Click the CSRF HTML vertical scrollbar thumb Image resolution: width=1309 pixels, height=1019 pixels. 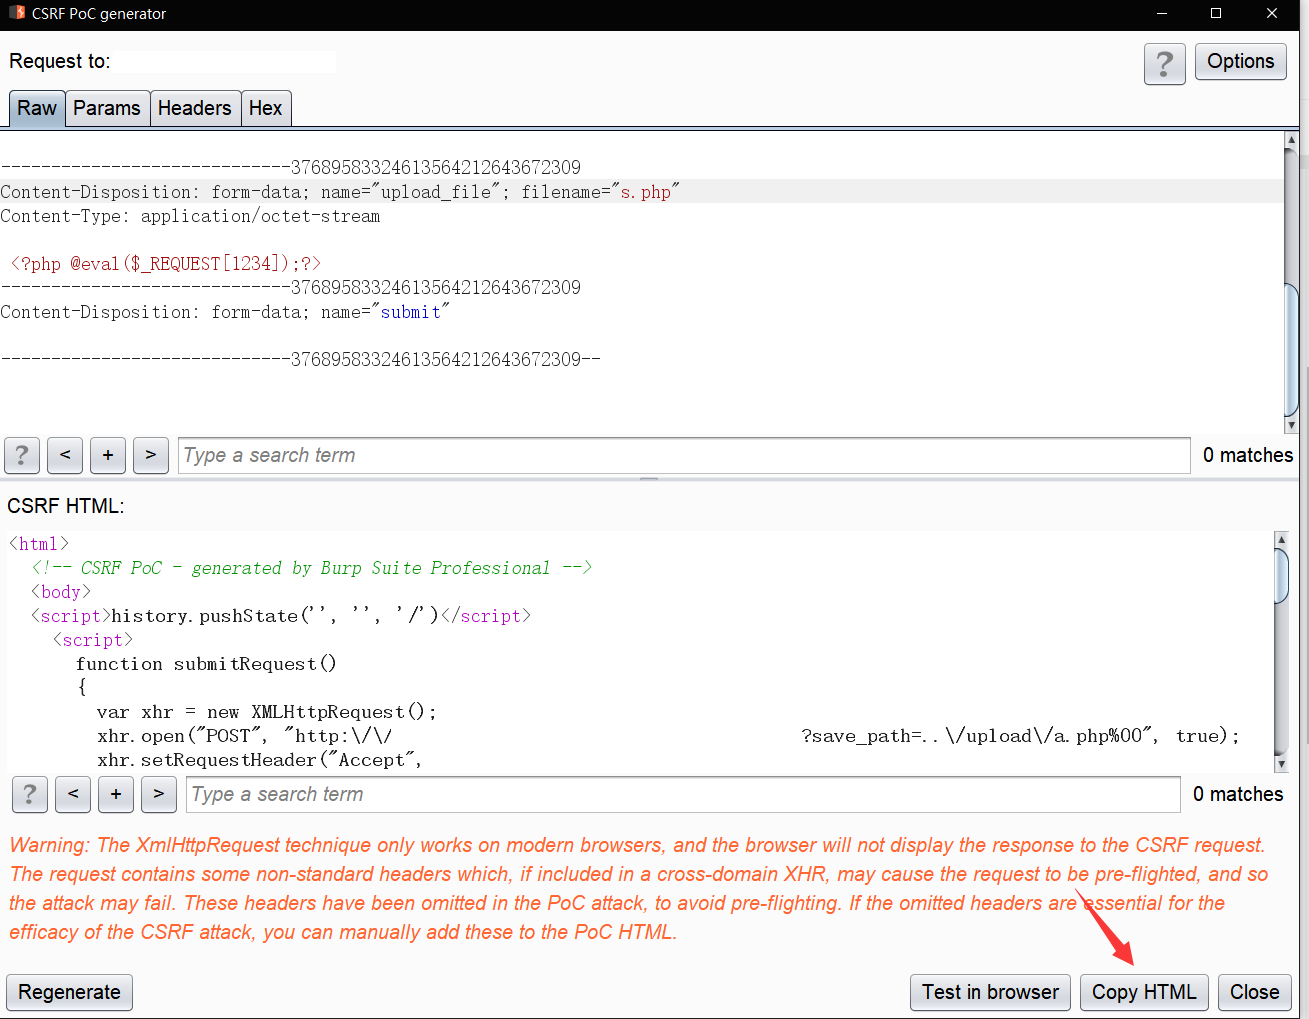coord(1282,576)
